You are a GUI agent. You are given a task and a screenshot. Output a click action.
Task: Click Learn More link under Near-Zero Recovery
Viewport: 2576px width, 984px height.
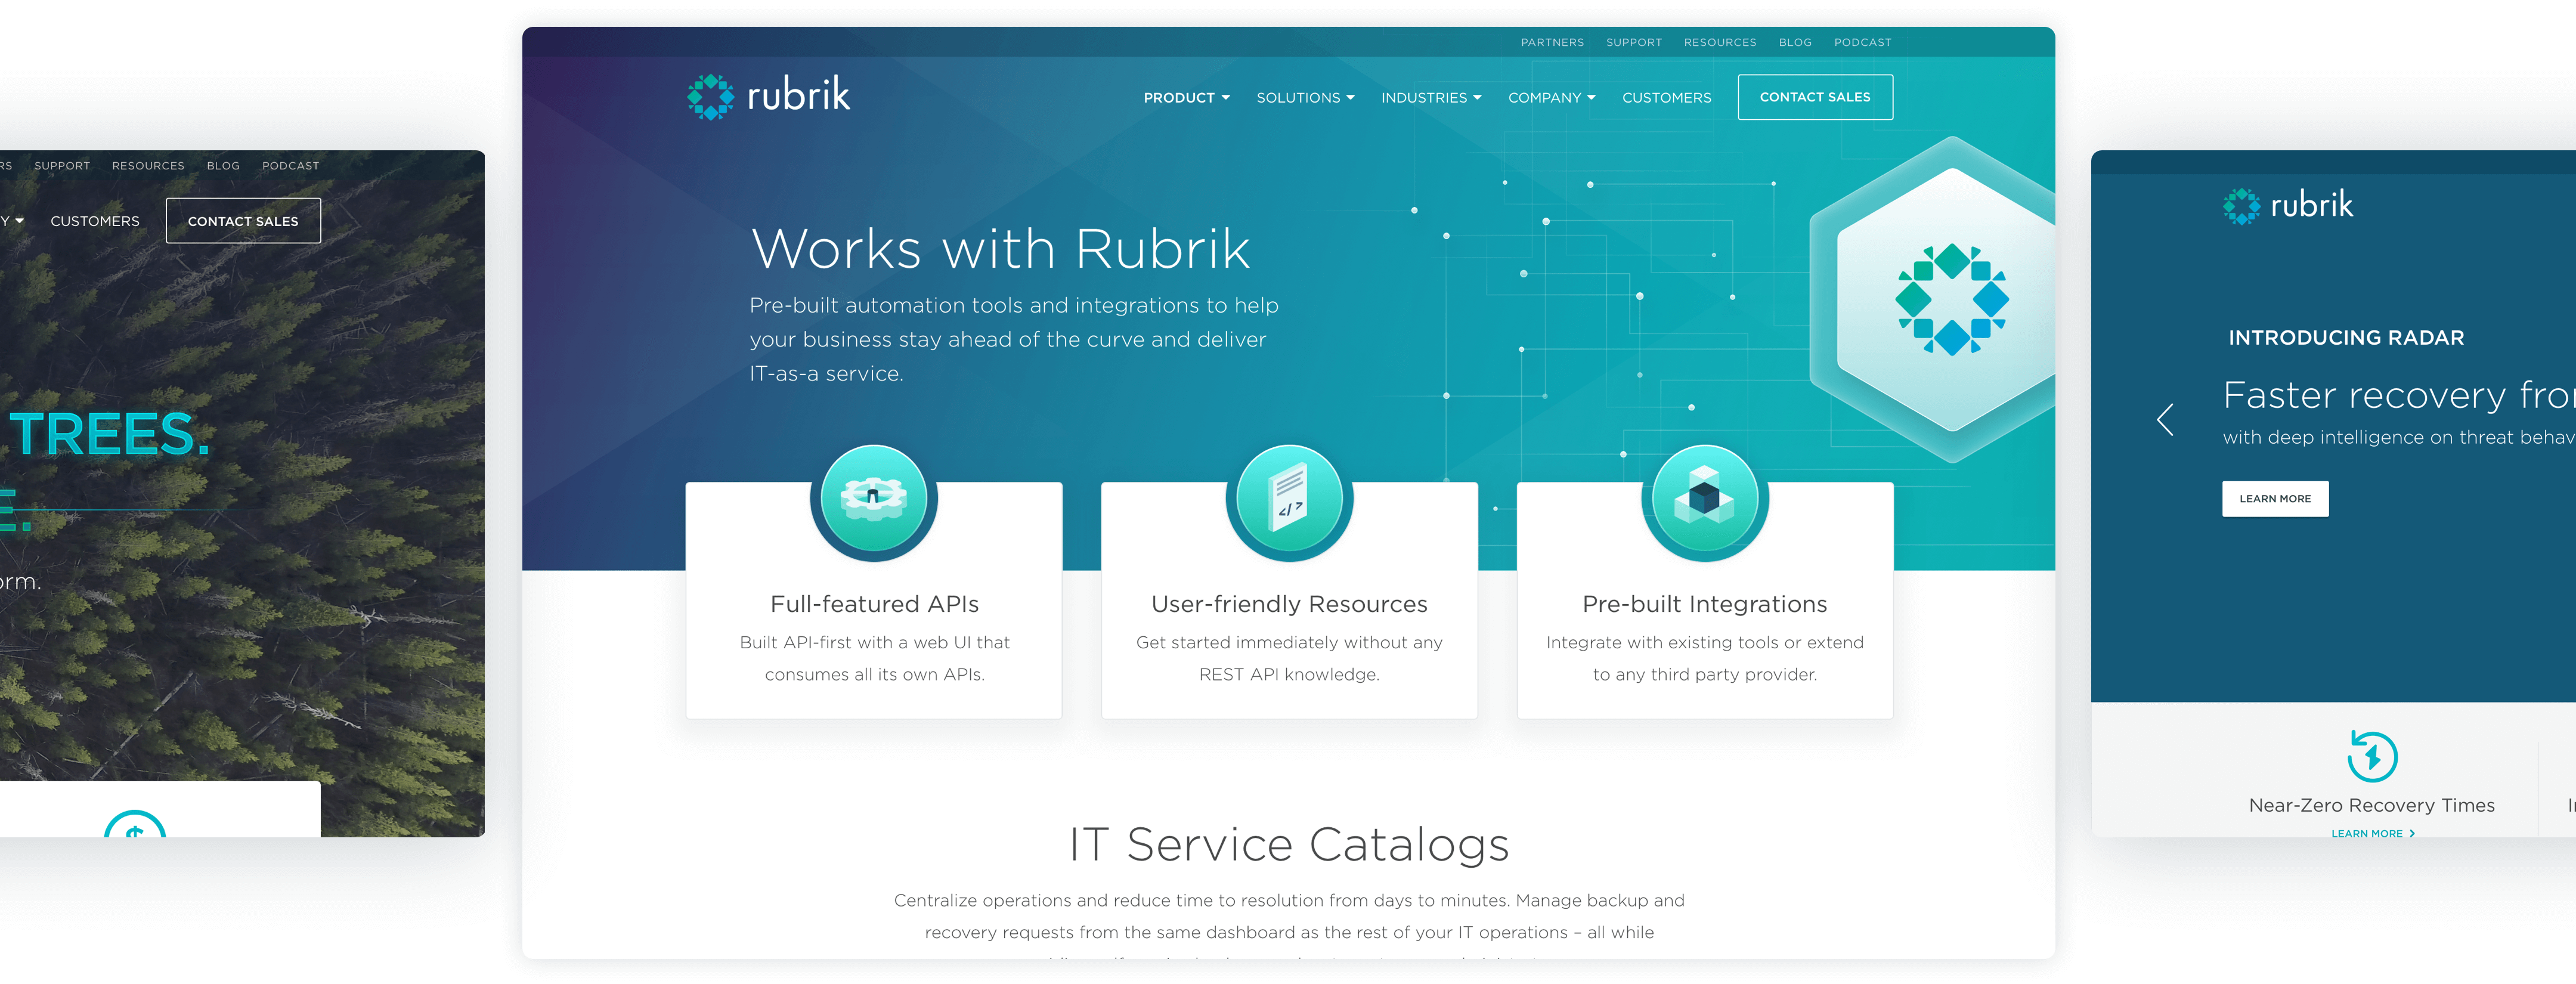[x=2371, y=833]
